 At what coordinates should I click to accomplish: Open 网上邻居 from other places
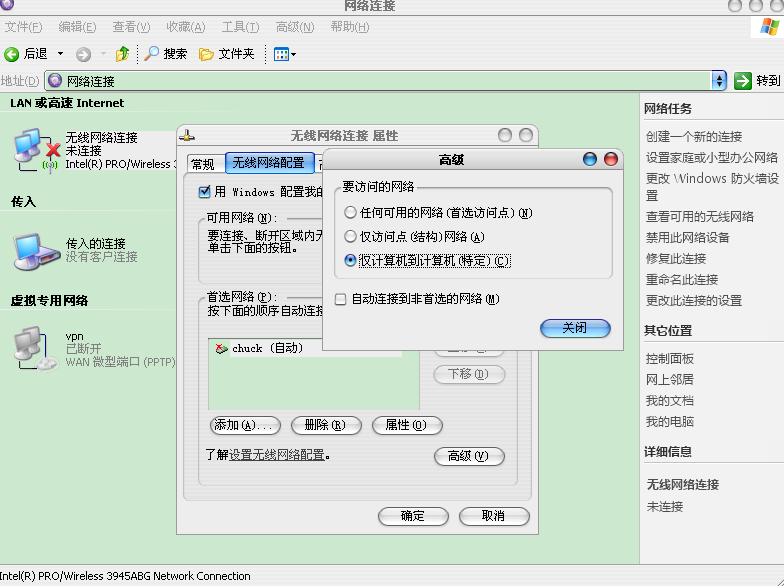670,380
